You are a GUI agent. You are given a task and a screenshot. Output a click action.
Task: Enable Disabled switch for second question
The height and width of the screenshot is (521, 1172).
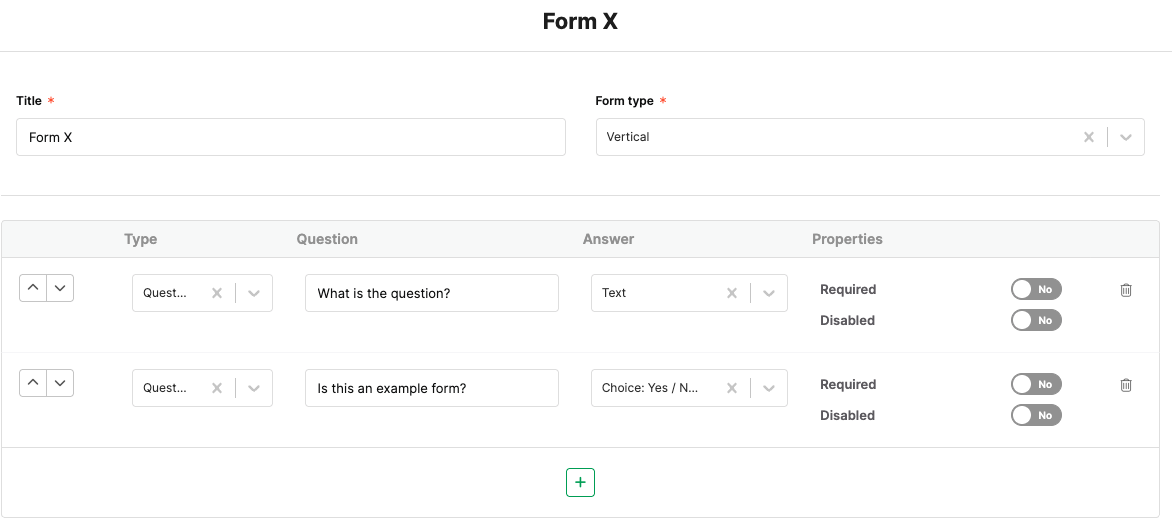(x=1035, y=415)
